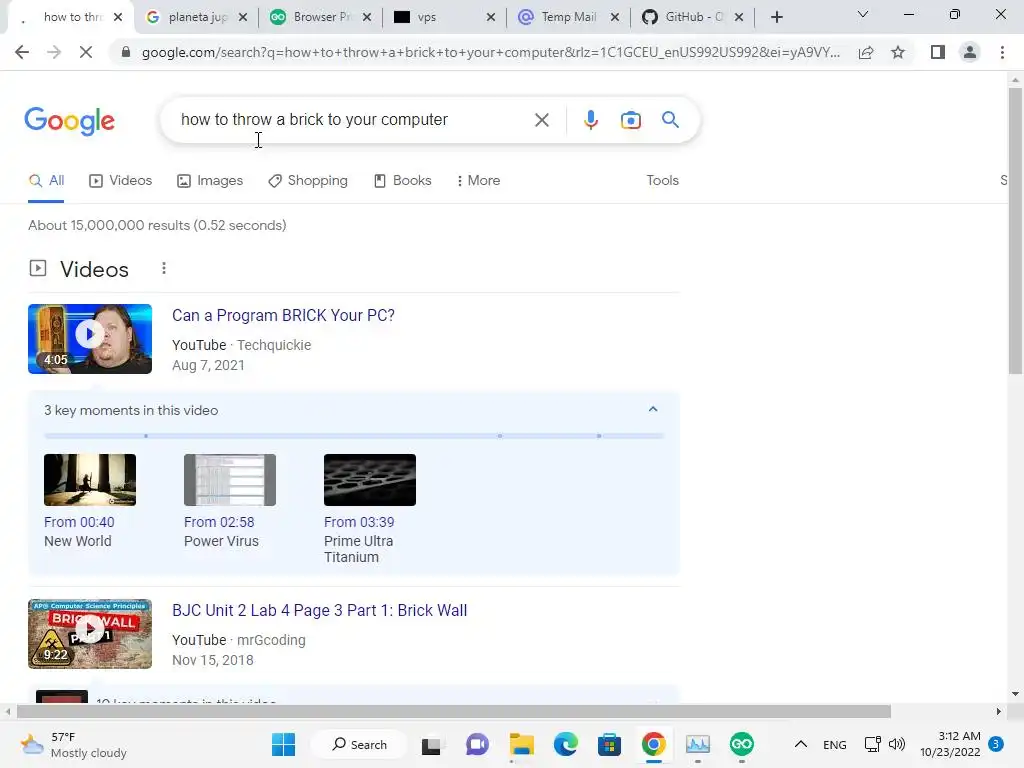Bookmark this page with the star

pos(898,52)
